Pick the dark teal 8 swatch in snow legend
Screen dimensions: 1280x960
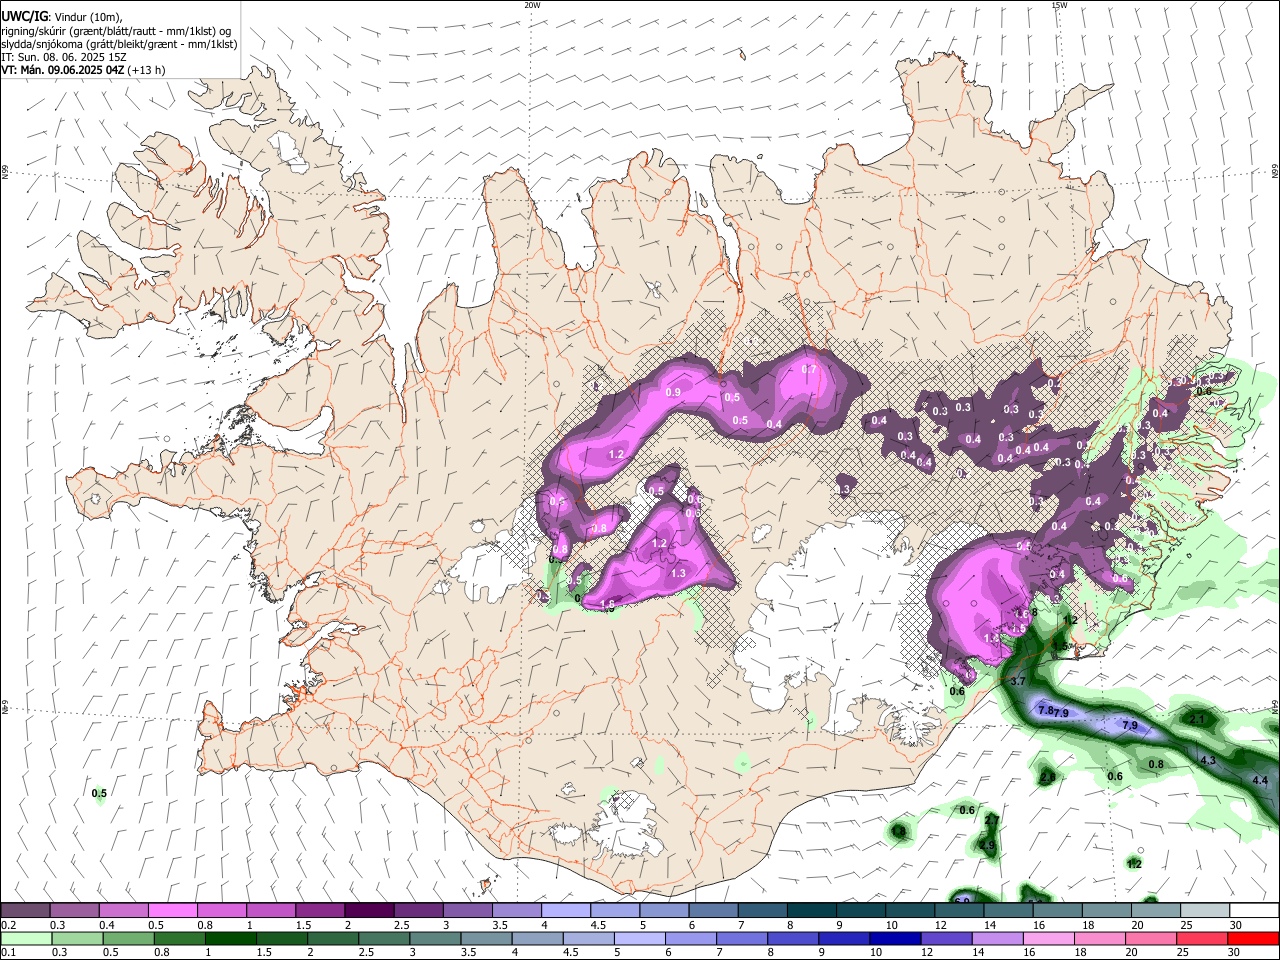(812, 909)
